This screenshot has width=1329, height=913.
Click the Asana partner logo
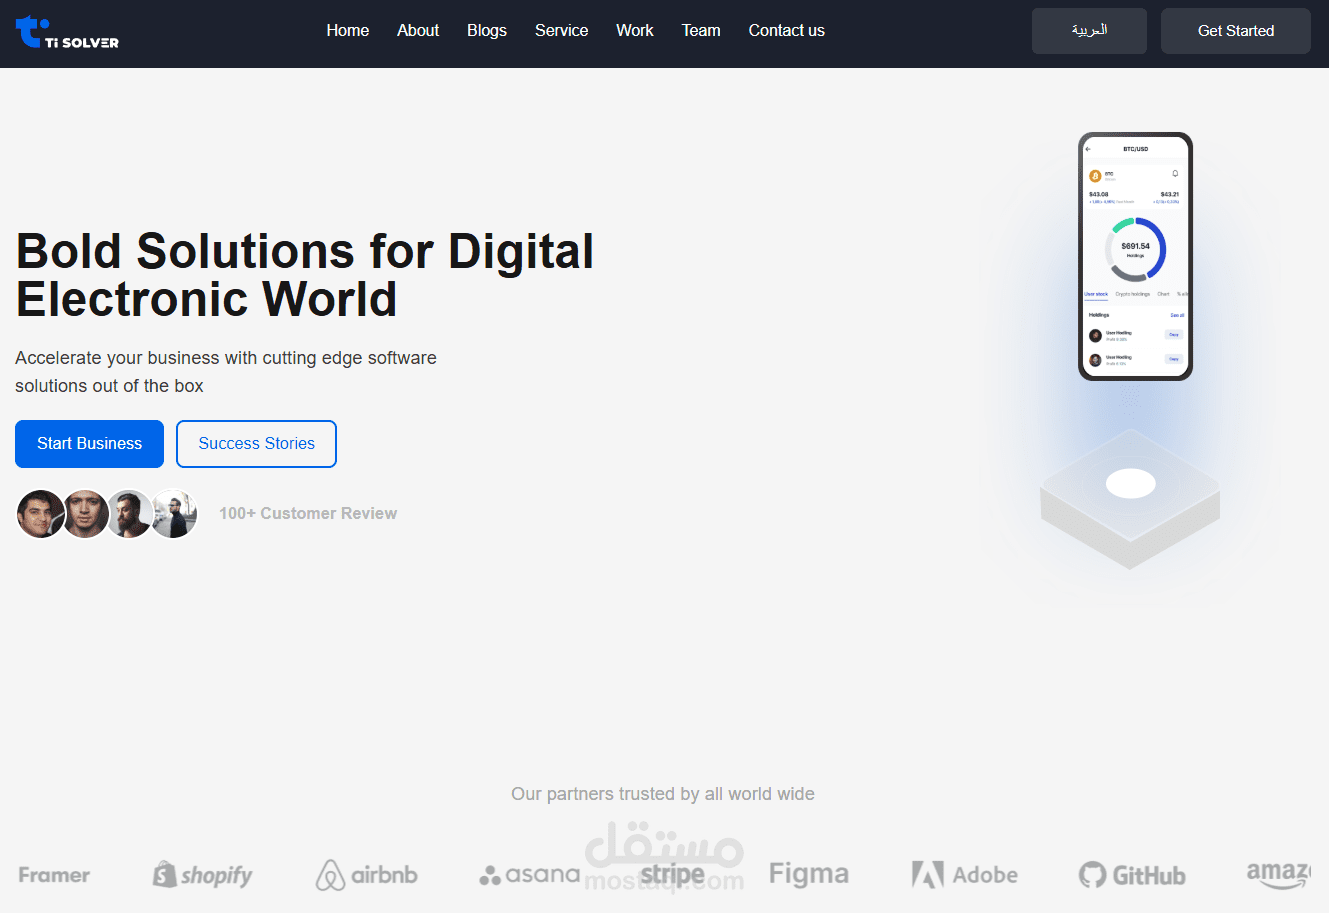529,875
